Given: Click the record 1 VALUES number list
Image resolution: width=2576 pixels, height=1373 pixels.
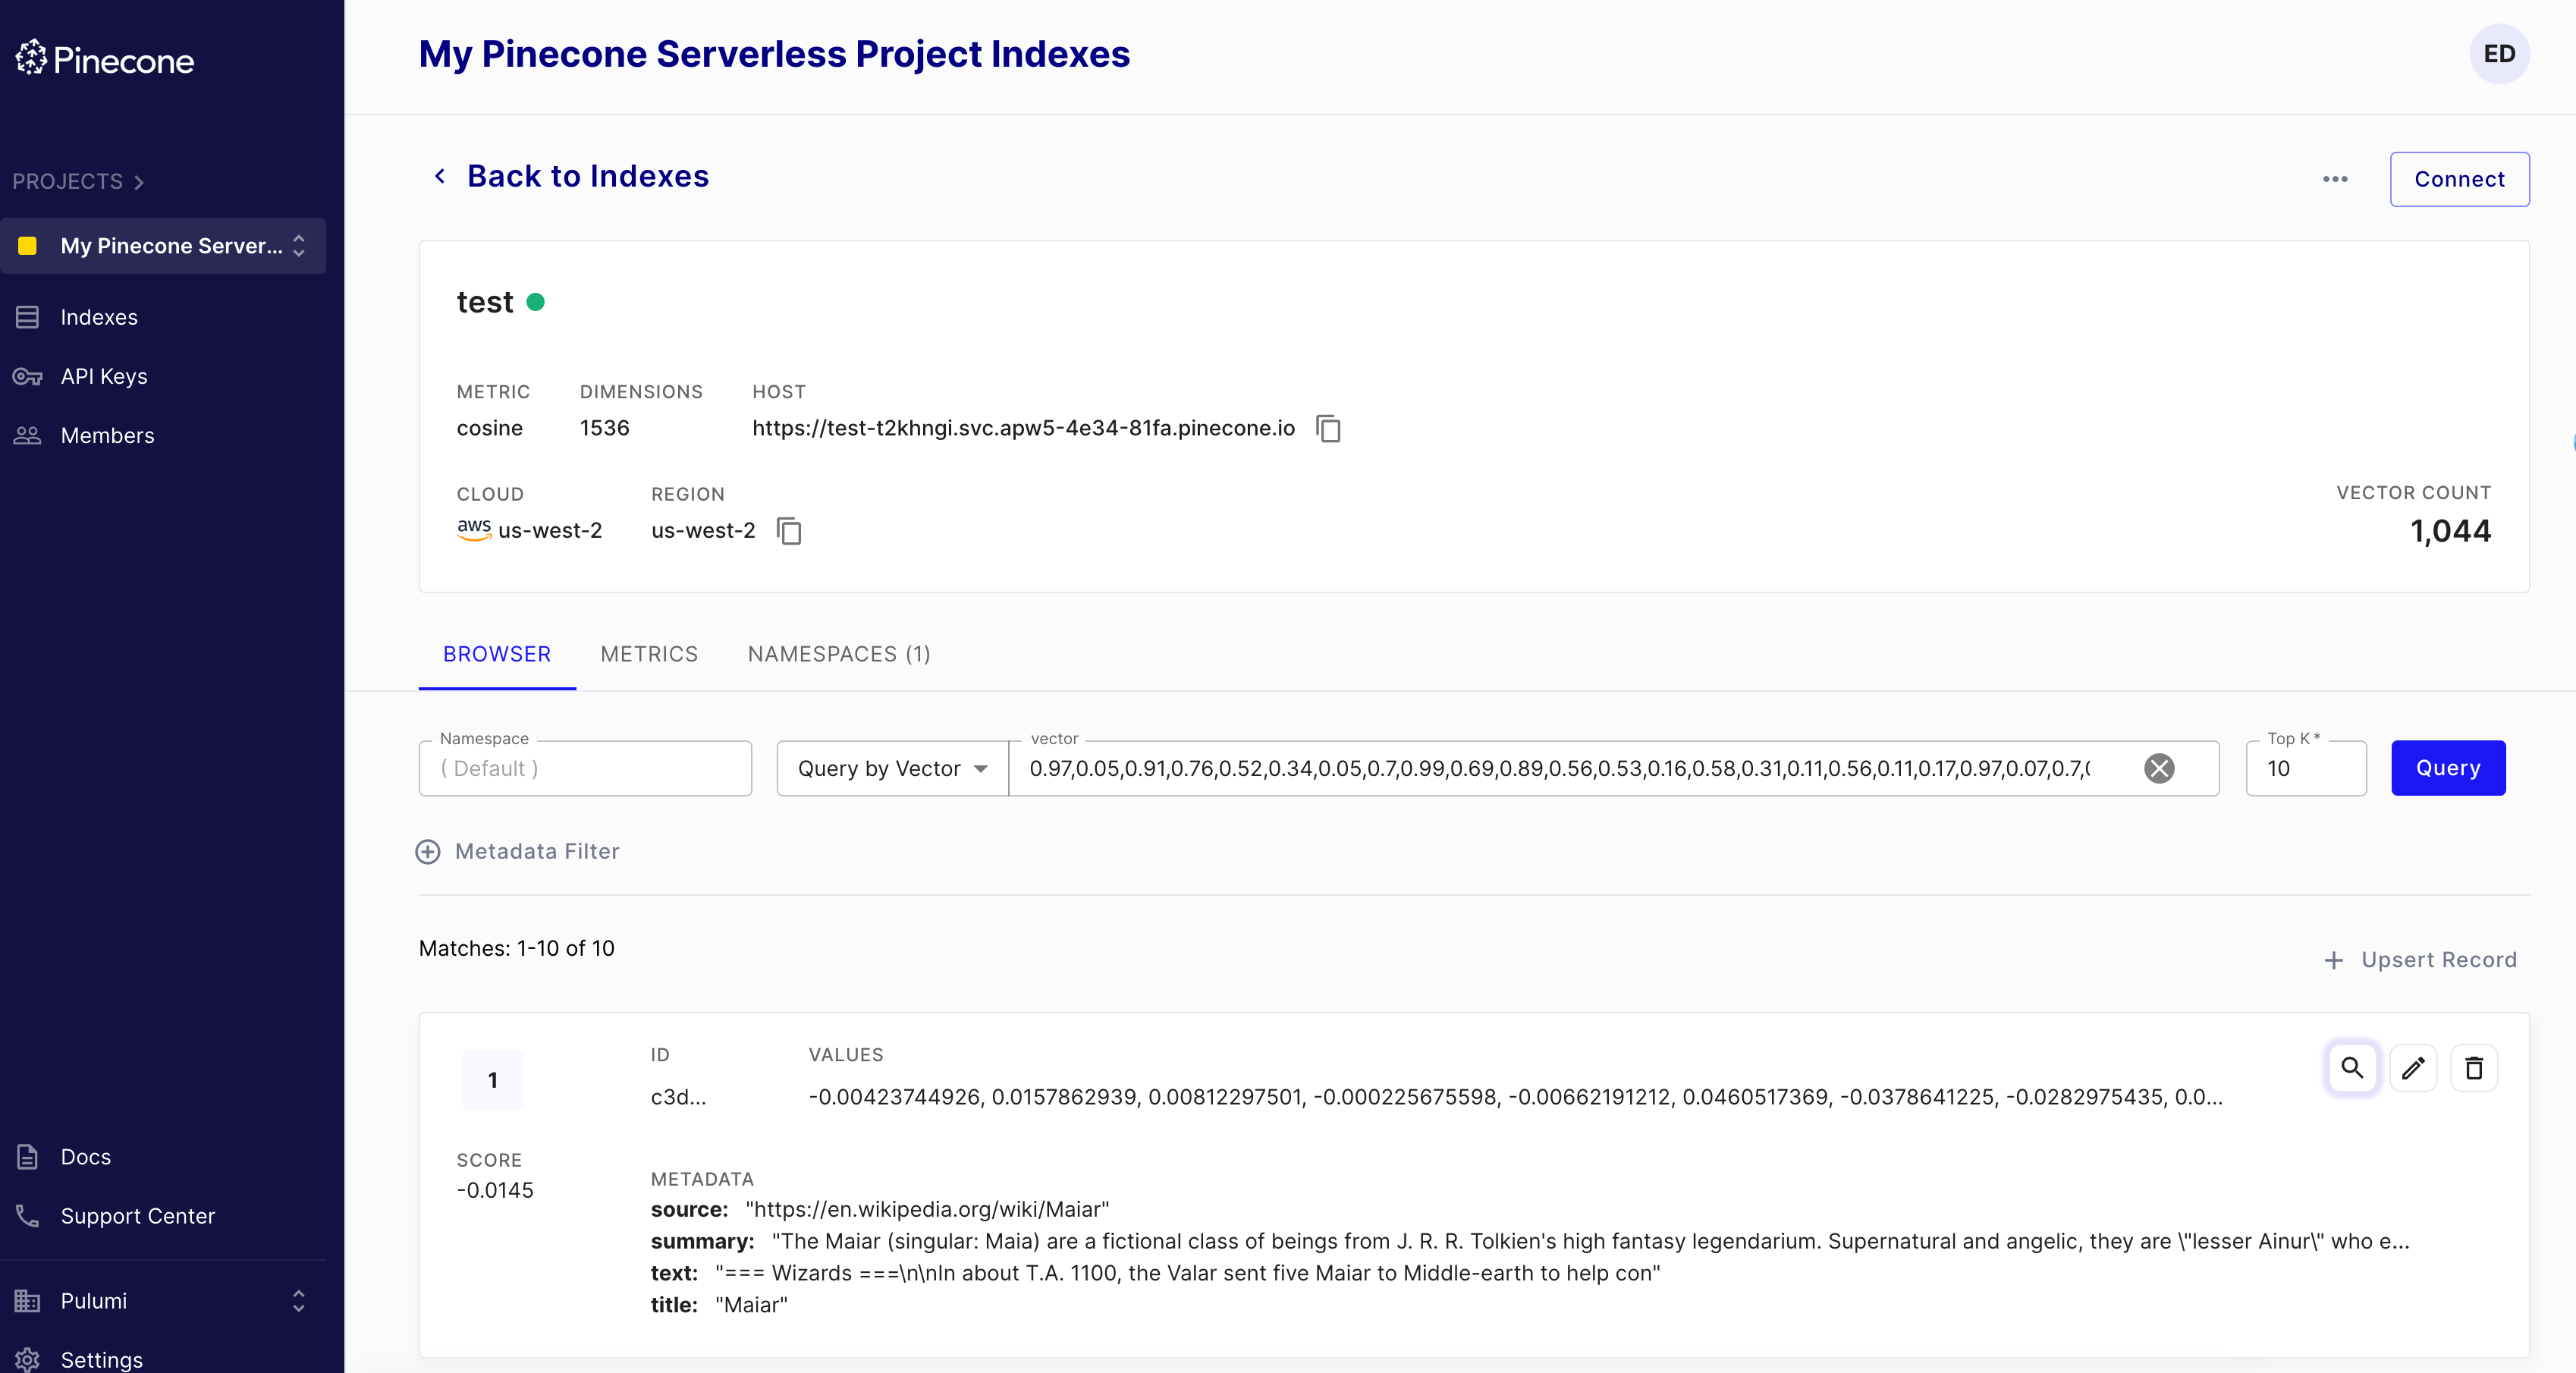Looking at the screenshot, I should click(x=1515, y=1097).
